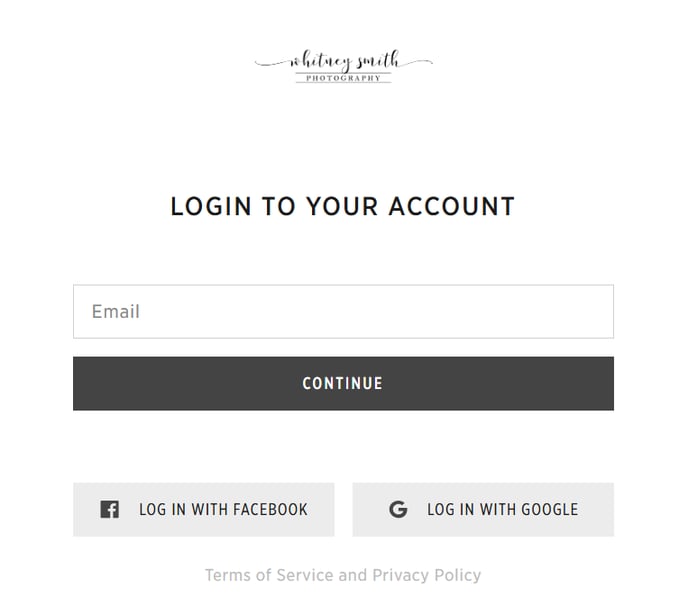Click the word 'LOGIN' in the heading

(x=211, y=206)
